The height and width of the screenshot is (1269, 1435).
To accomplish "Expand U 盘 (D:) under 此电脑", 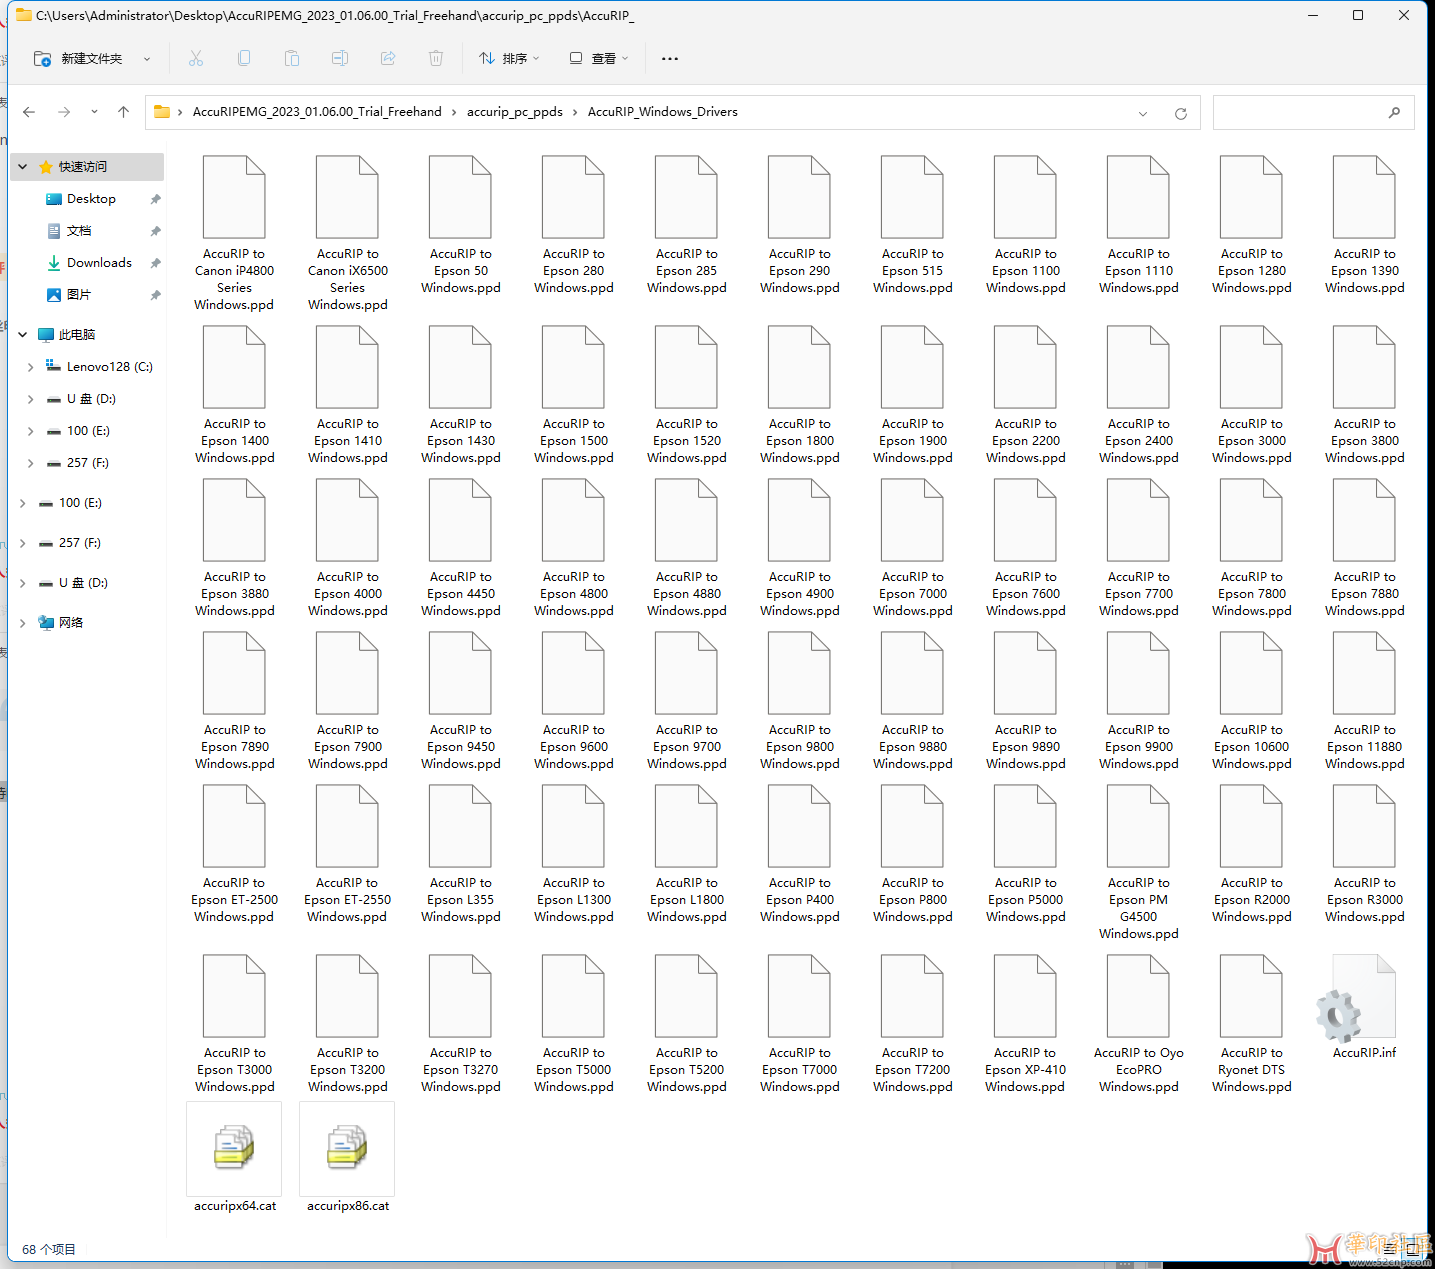I will (30, 399).
